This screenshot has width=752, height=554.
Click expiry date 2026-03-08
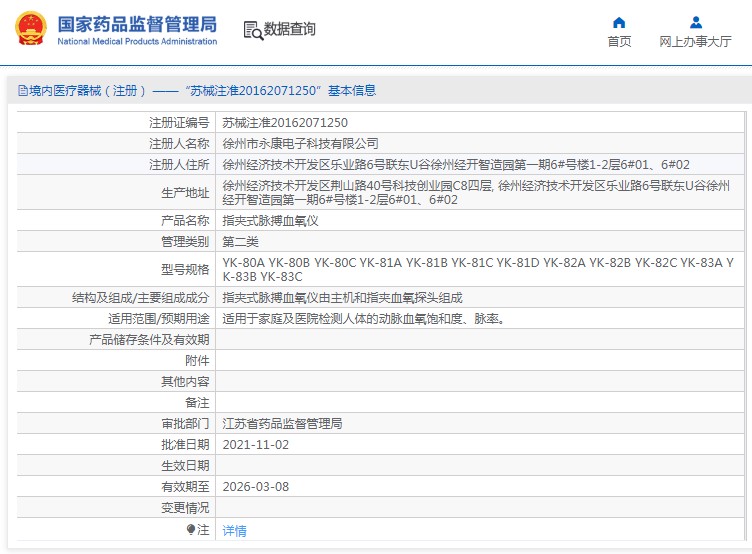click(x=256, y=487)
